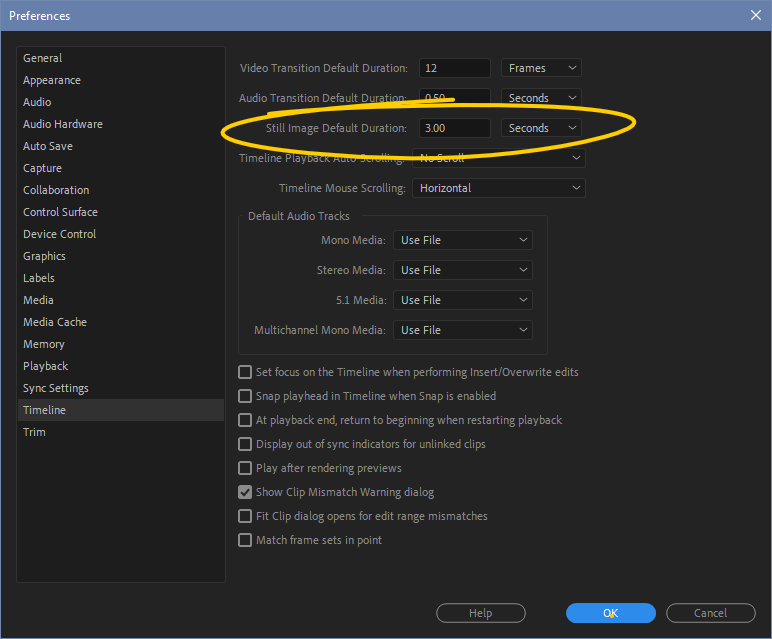Click Video Transition Default Duration field
The width and height of the screenshot is (772, 639).
(454, 68)
